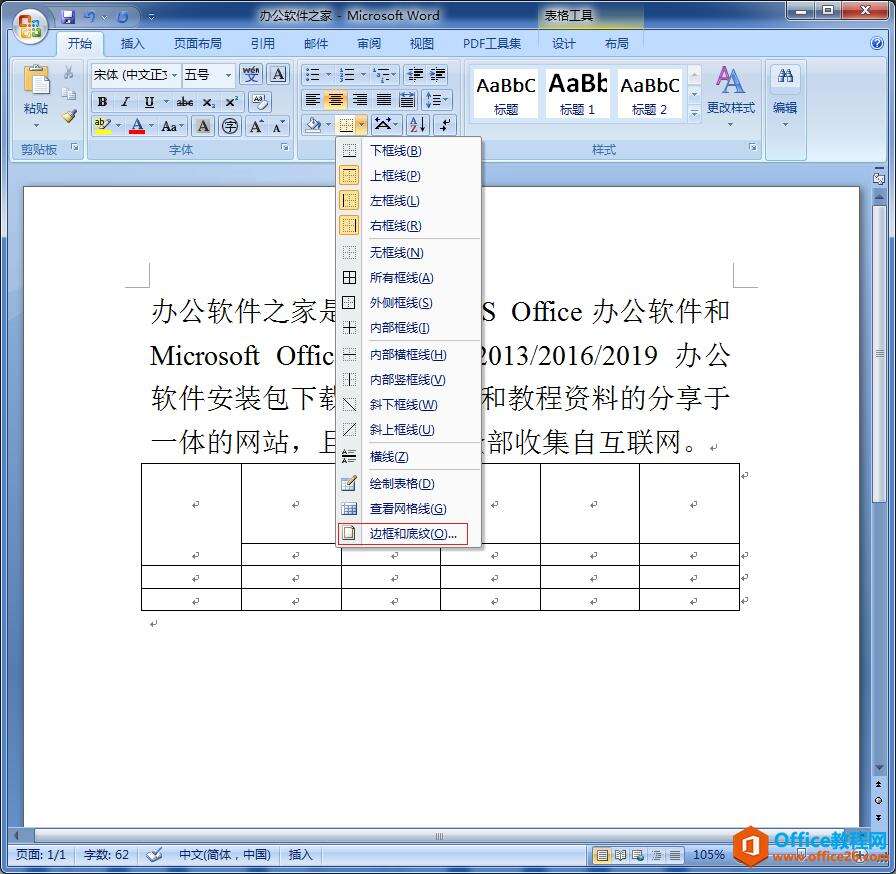
Task: Click the Cut scissors icon
Action: point(69,73)
